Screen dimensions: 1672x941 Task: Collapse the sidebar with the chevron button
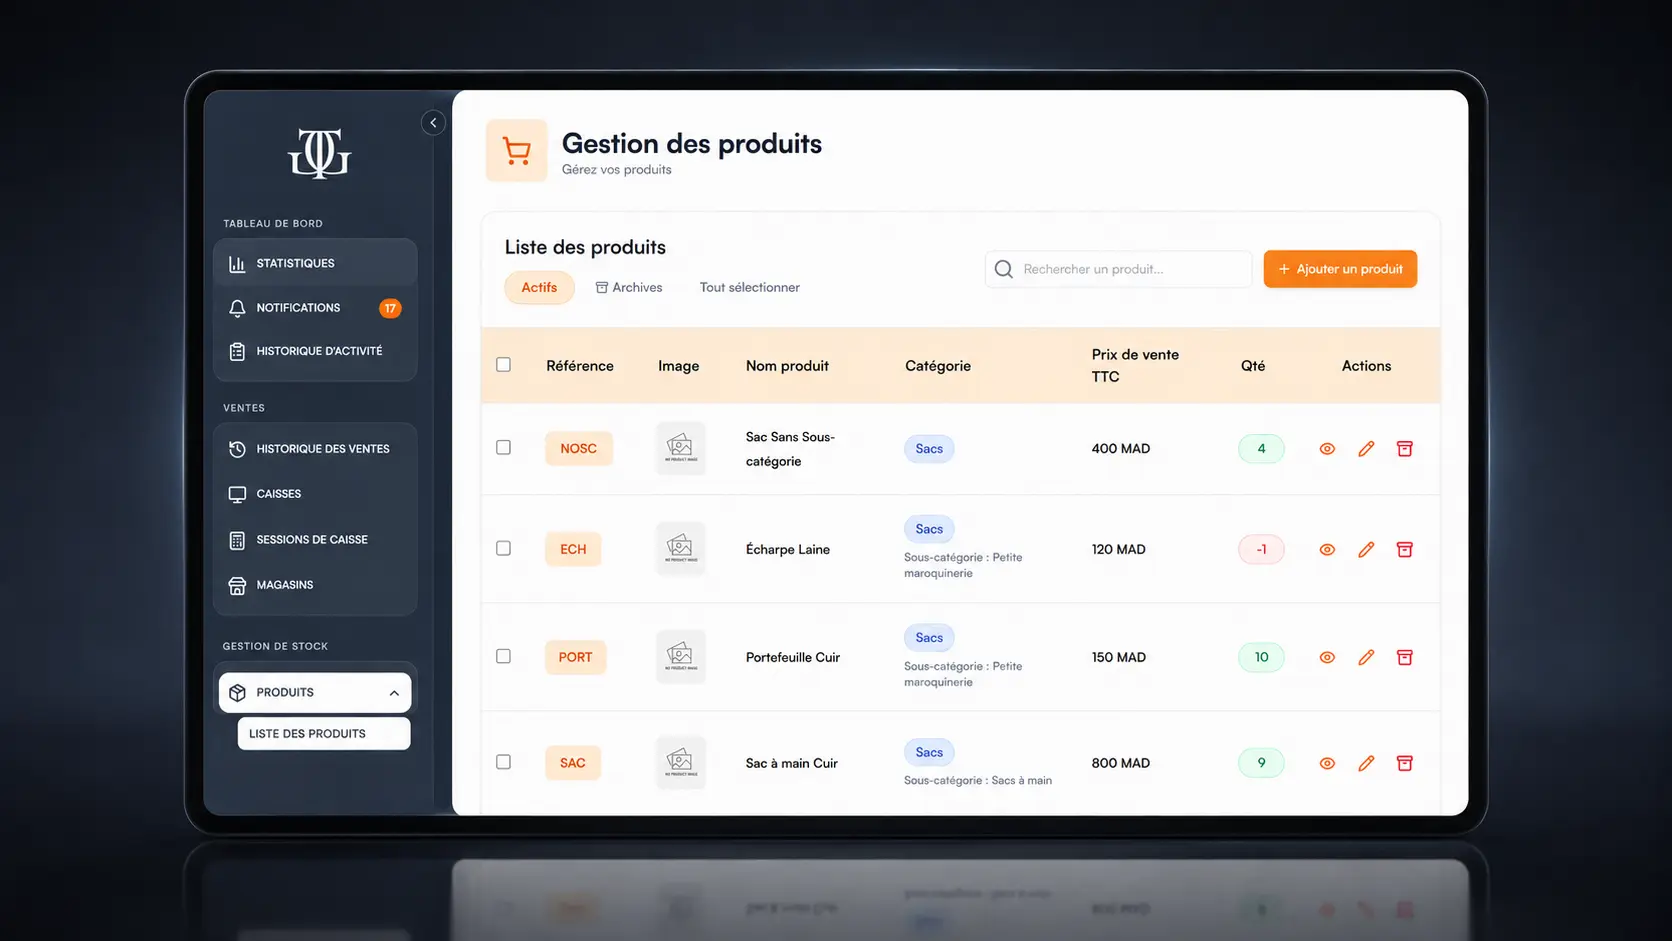click(x=433, y=123)
